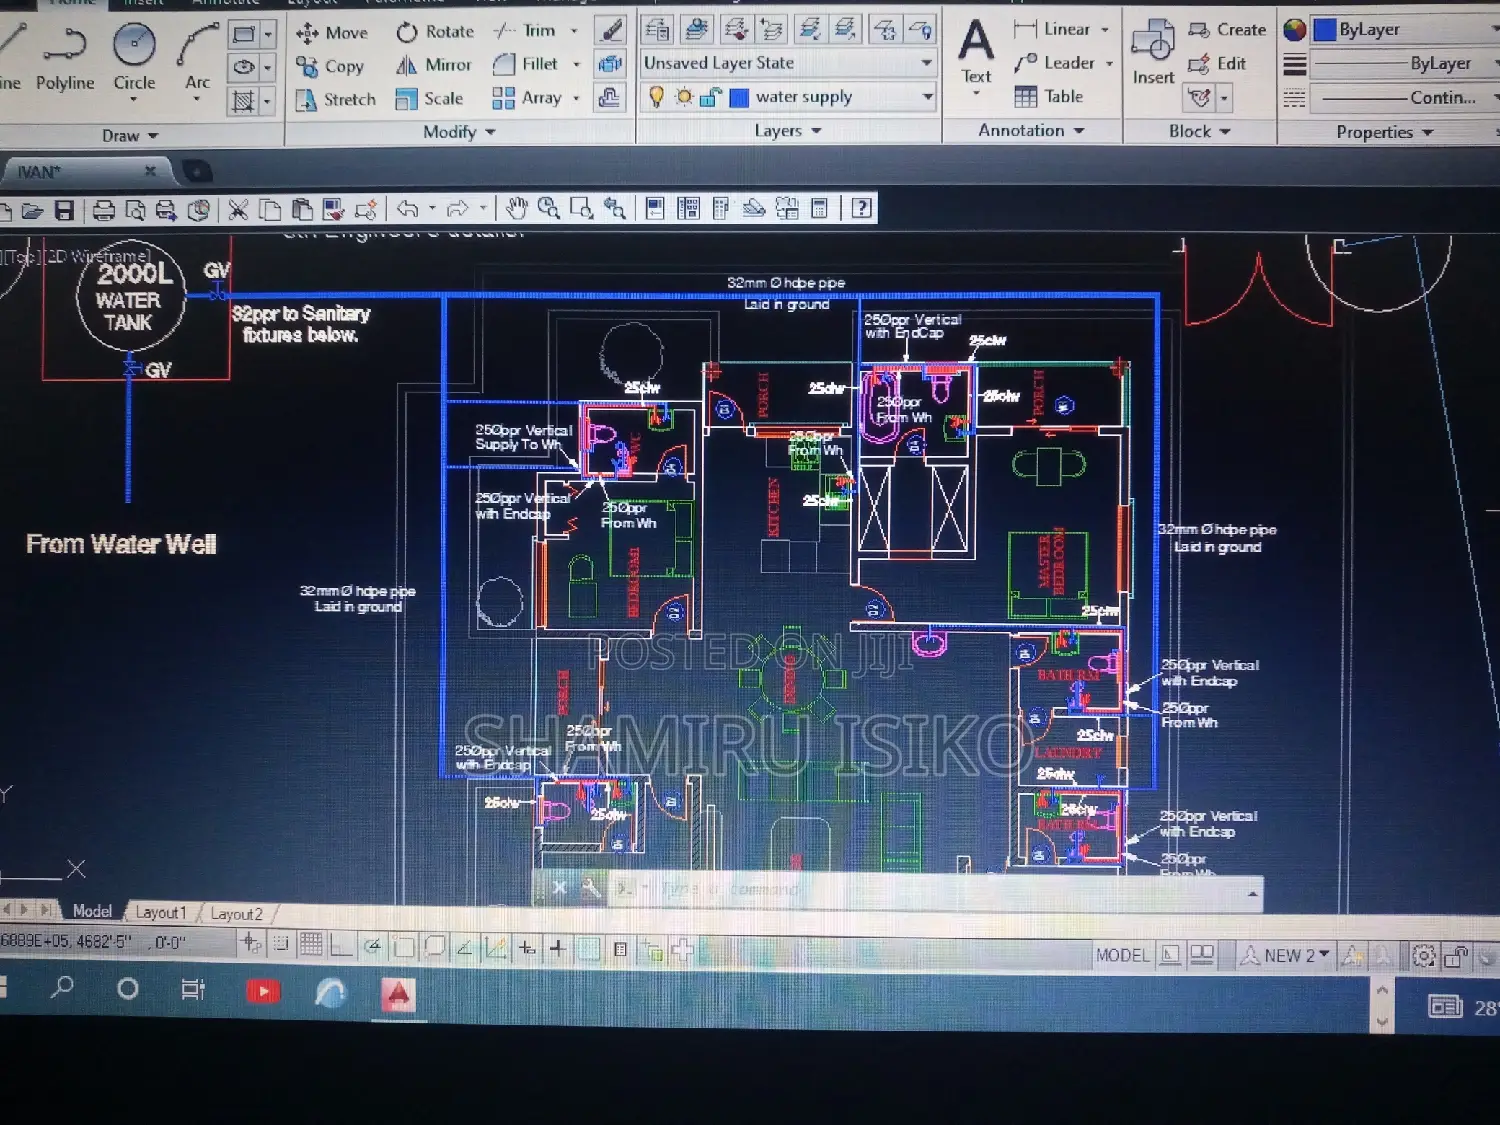The image size is (1500, 1125).
Task: Open YouTube from the Windows taskbar
Action: coord(263,991)
